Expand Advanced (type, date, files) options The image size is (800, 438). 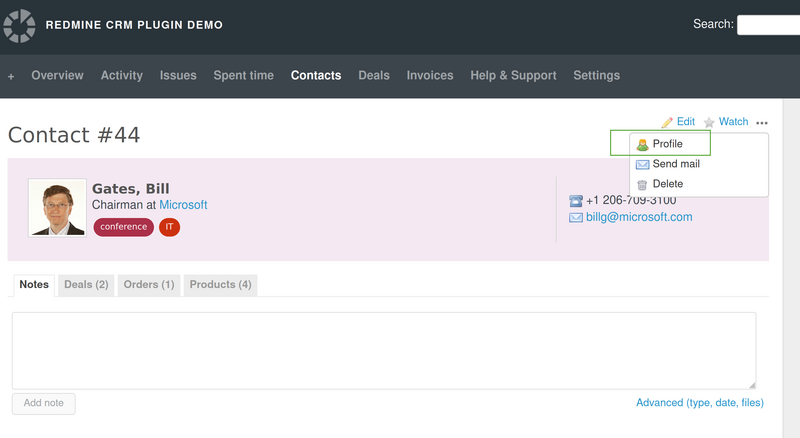(699, 403)
